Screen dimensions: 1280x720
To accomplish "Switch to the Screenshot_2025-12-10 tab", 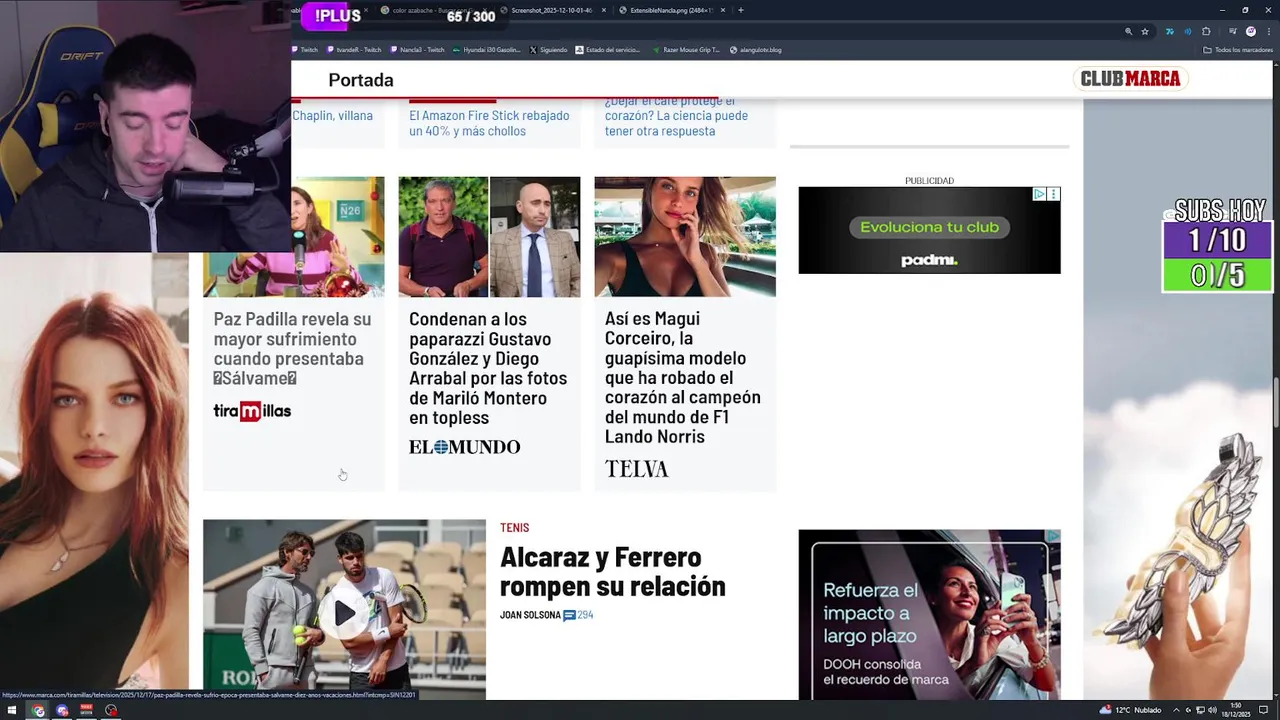I will 553,10.
